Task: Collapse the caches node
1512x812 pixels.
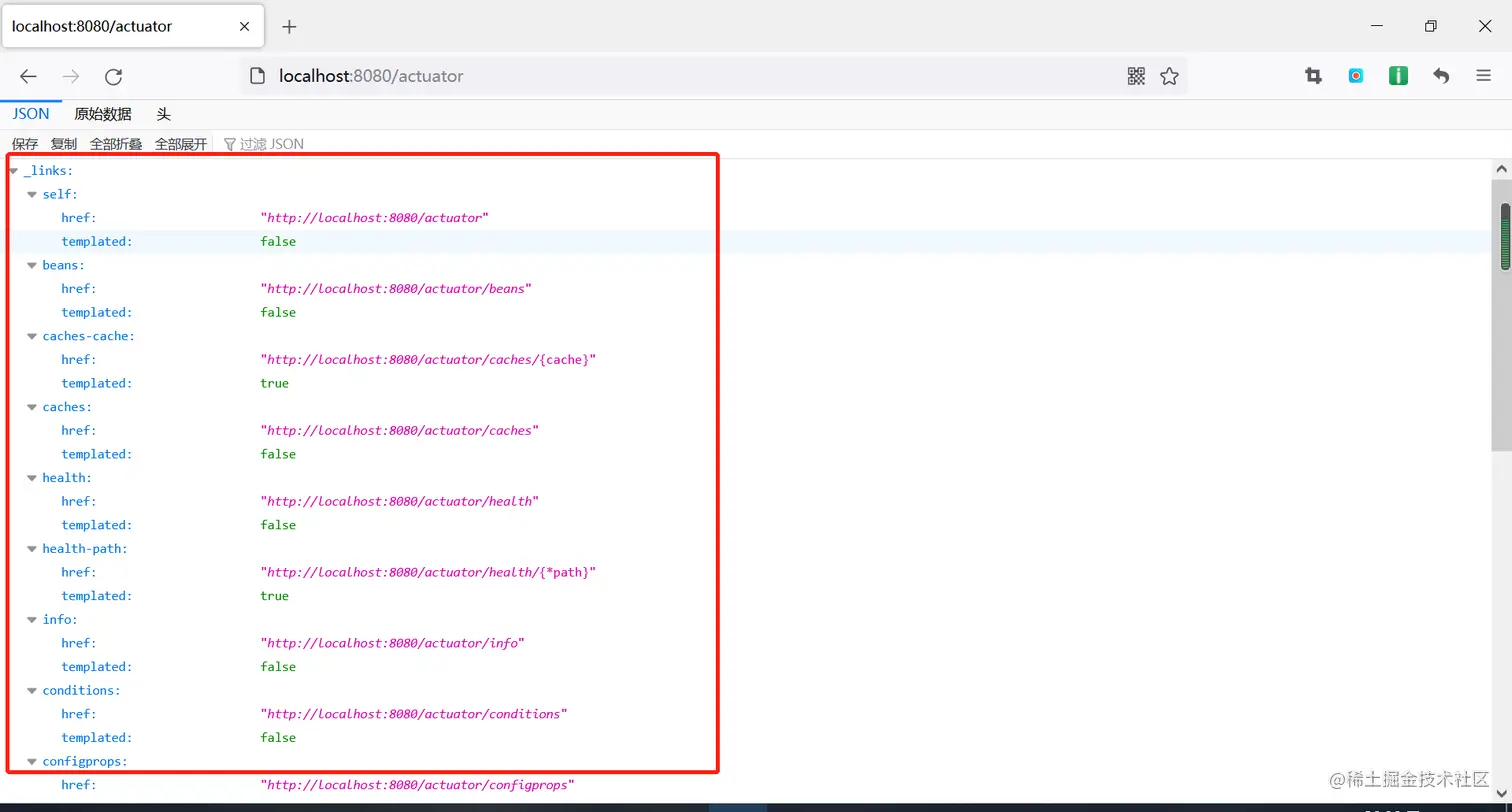Action: tap(32, 408)
